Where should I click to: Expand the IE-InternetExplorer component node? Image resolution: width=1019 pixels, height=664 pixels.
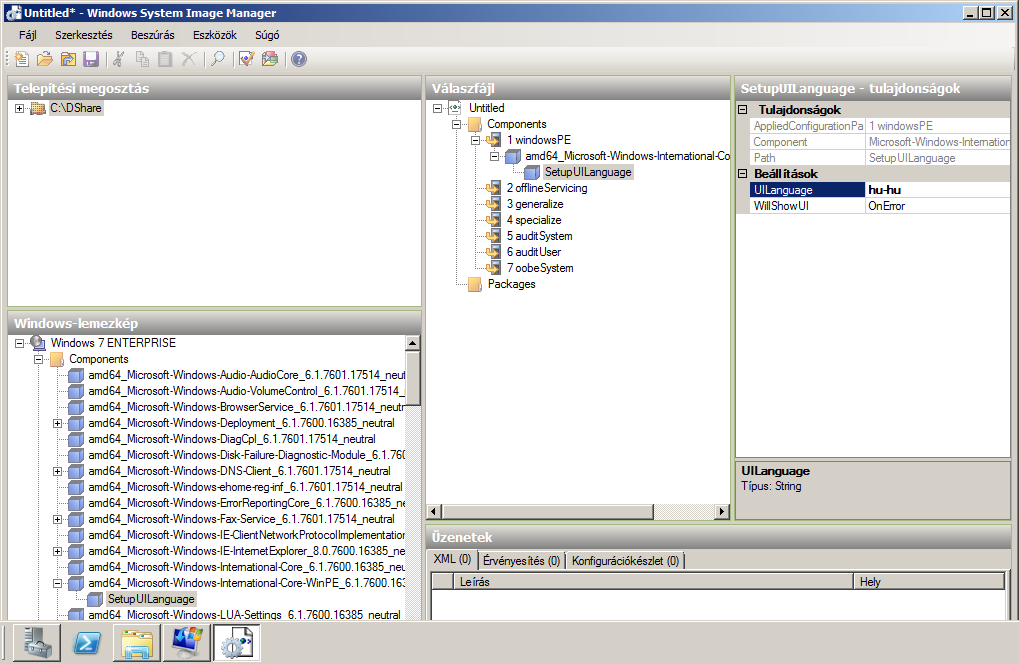[x=57, y=551]
